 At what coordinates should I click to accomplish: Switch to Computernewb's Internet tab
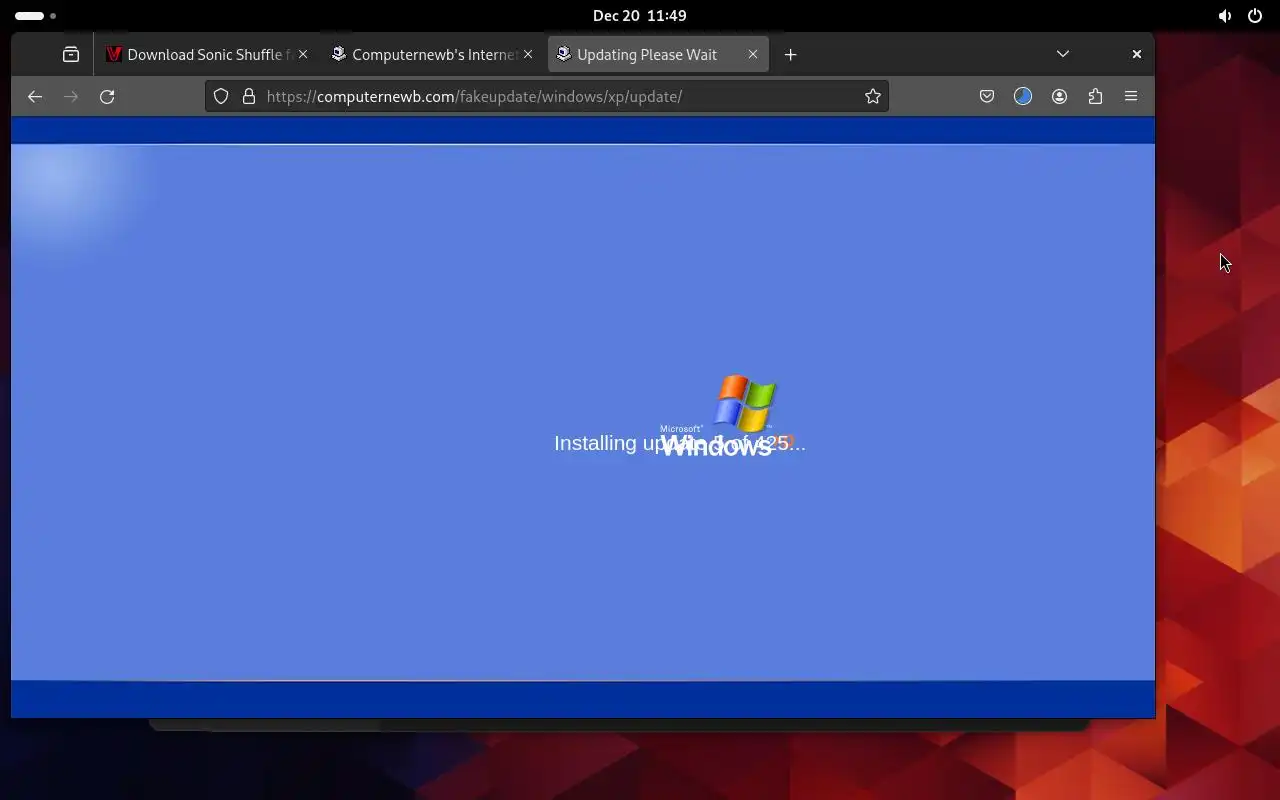click(x=432, y=55)
